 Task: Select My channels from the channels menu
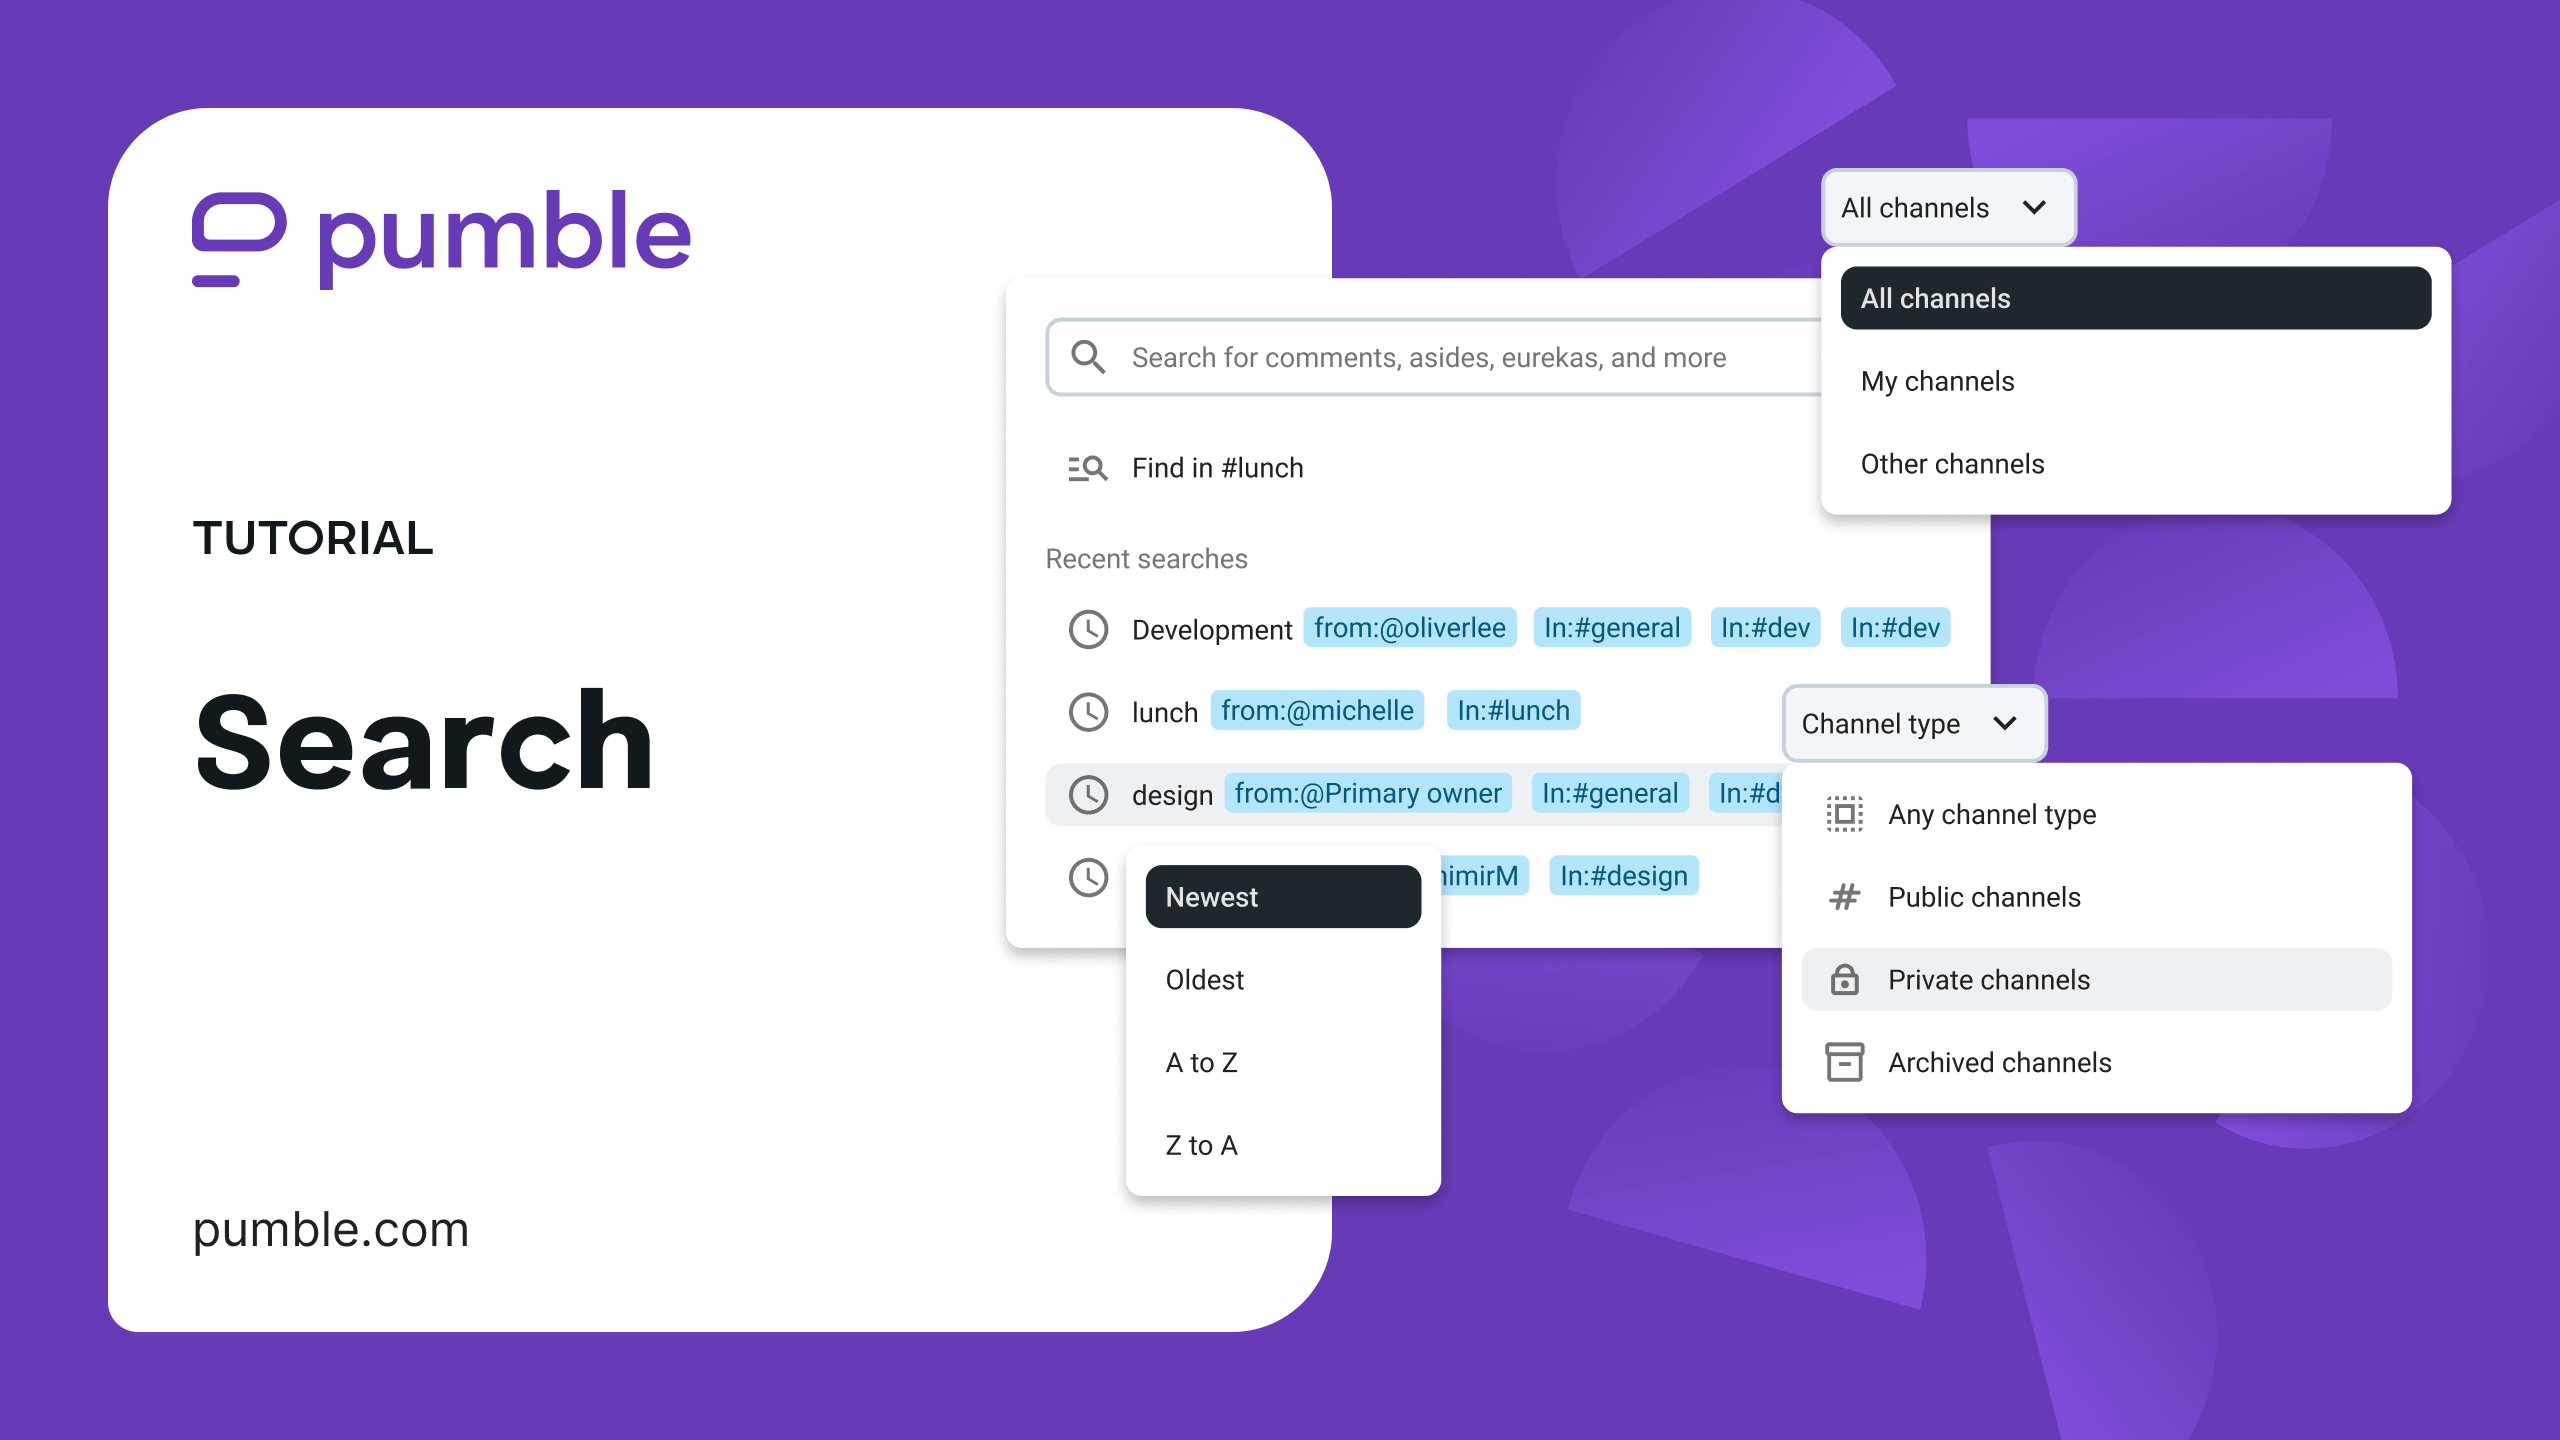(1936, 380)
